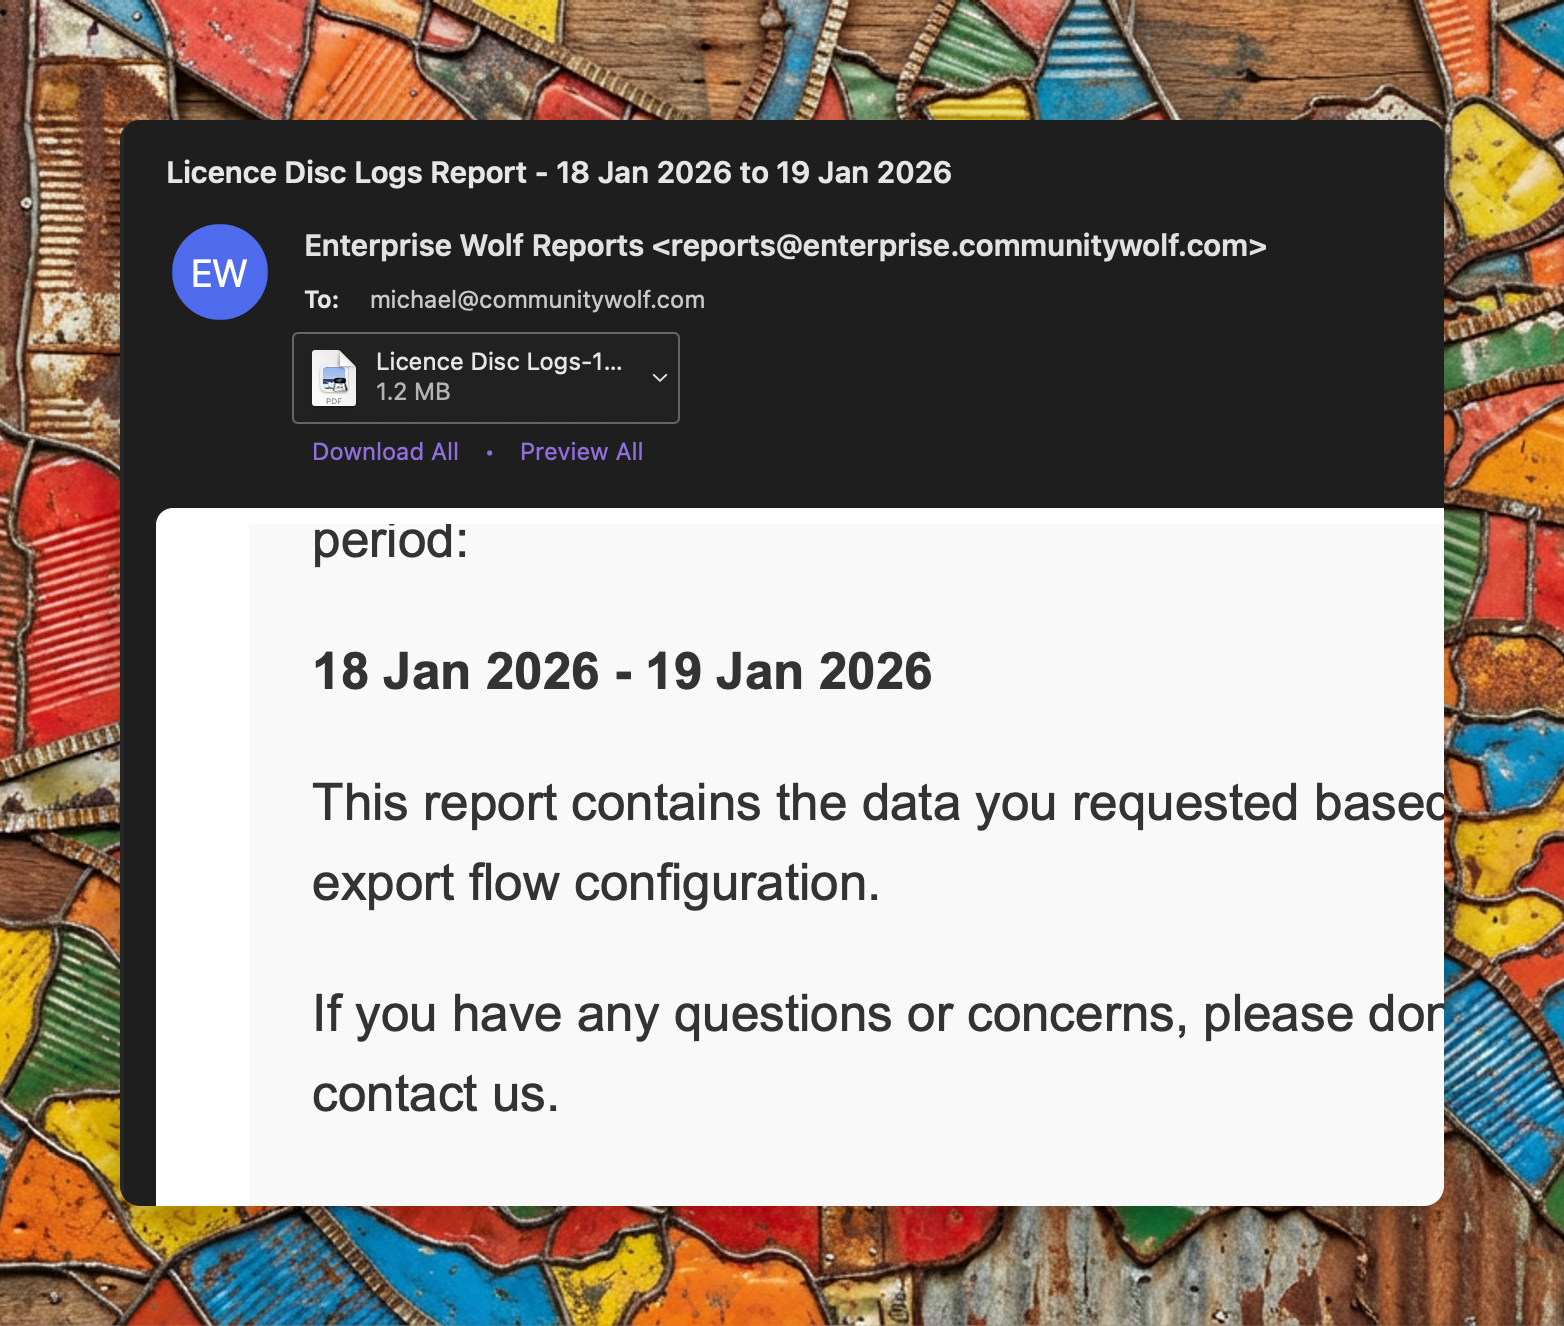Screen dimensions: 1564x1326
Task: Click the 1.2 MB attachment size text
Action: 413,392
